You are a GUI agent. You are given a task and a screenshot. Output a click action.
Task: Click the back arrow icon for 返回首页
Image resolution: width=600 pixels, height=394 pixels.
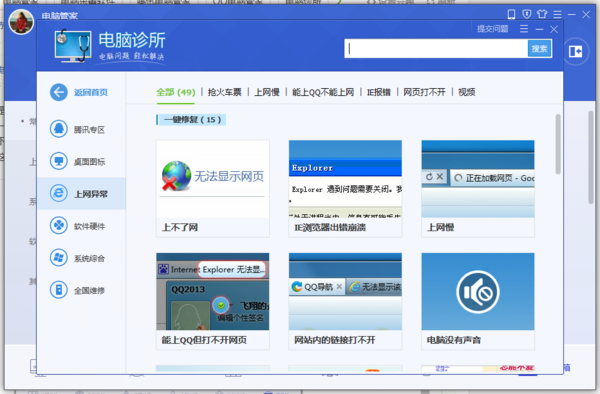click(x=59, y=92)
